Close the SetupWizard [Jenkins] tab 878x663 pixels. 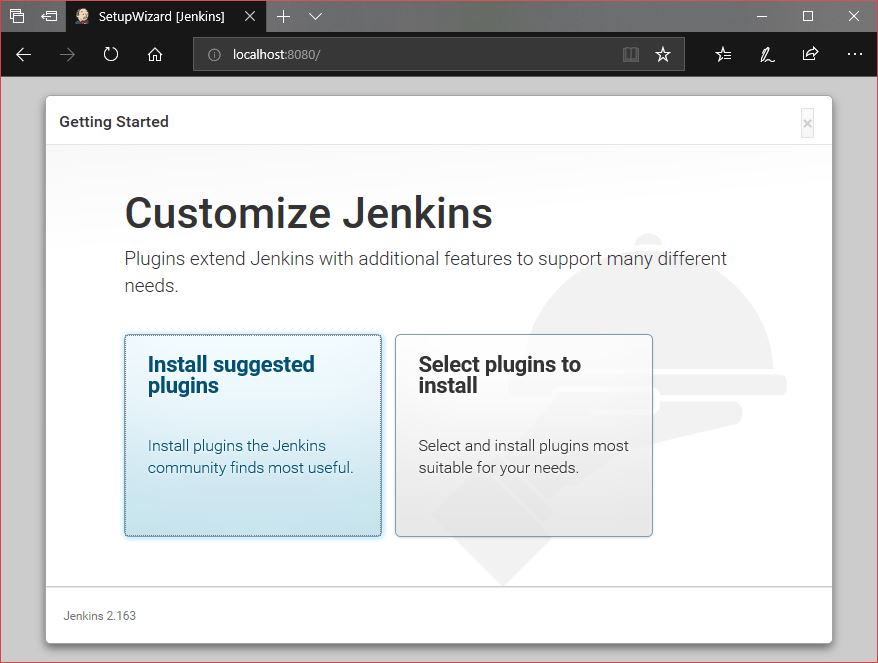[x=250, y=17]
